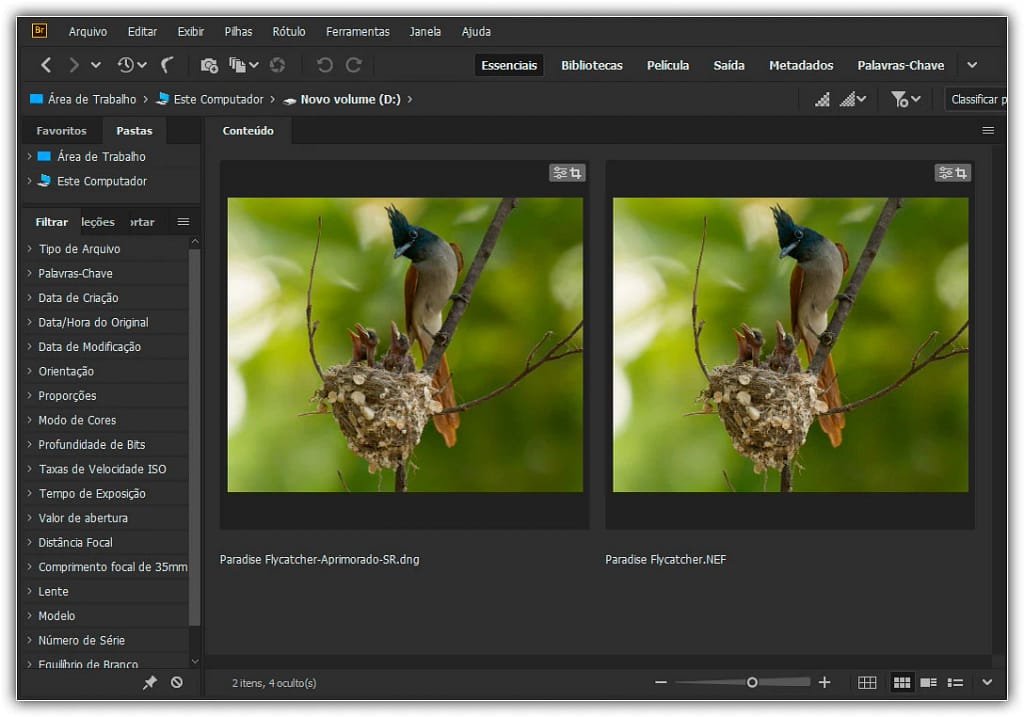Expand the chevron after Novo volume (D:)
This screenshot has height=717, width=1024.
click(x=409, y=99)
